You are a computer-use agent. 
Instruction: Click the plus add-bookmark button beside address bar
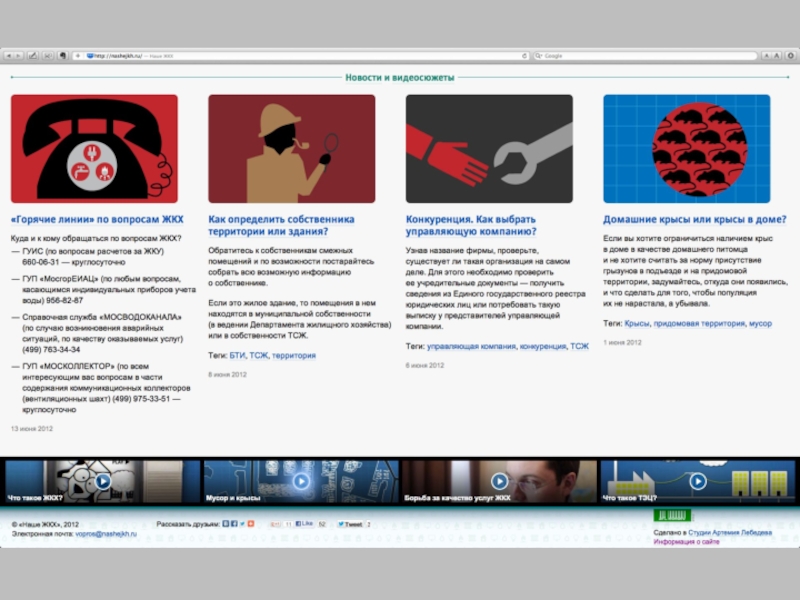(78, 56)
